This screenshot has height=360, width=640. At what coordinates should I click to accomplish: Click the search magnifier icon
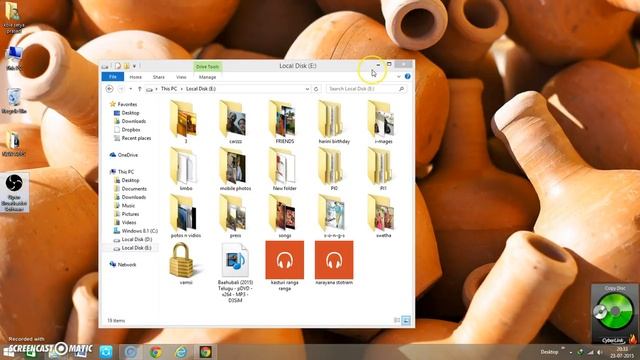pyautogui.click(x=401, y=89)
